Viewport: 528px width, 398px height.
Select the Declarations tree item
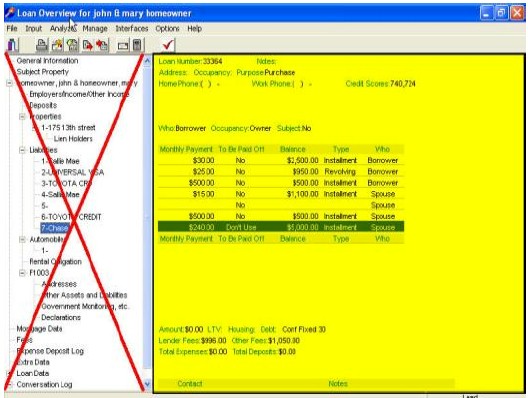point(61,318)
